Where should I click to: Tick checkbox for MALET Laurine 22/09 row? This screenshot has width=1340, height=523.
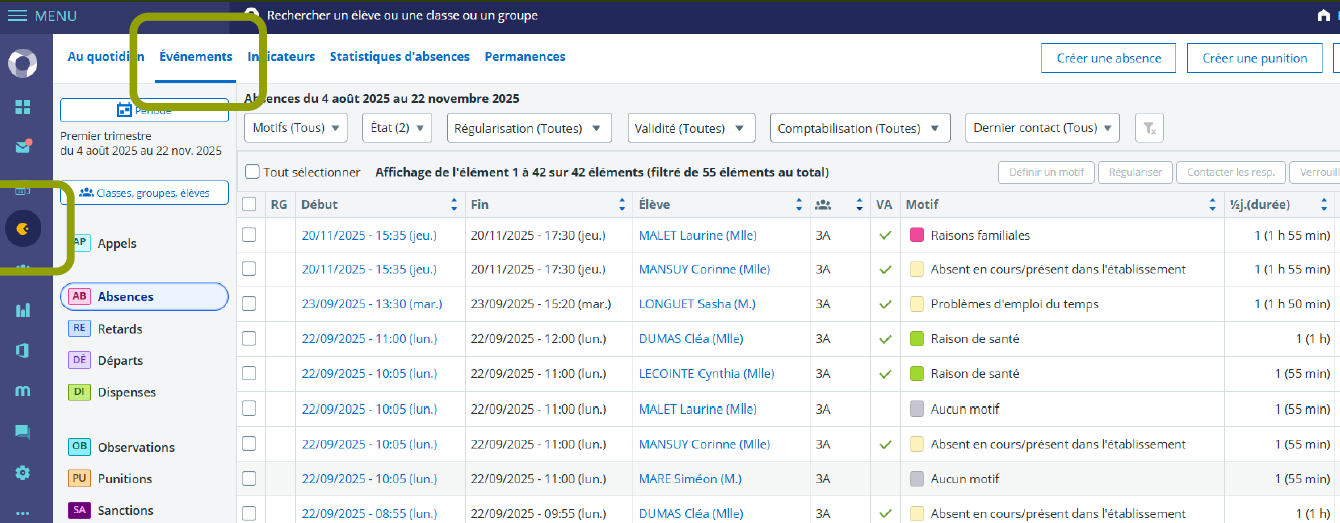249,409
